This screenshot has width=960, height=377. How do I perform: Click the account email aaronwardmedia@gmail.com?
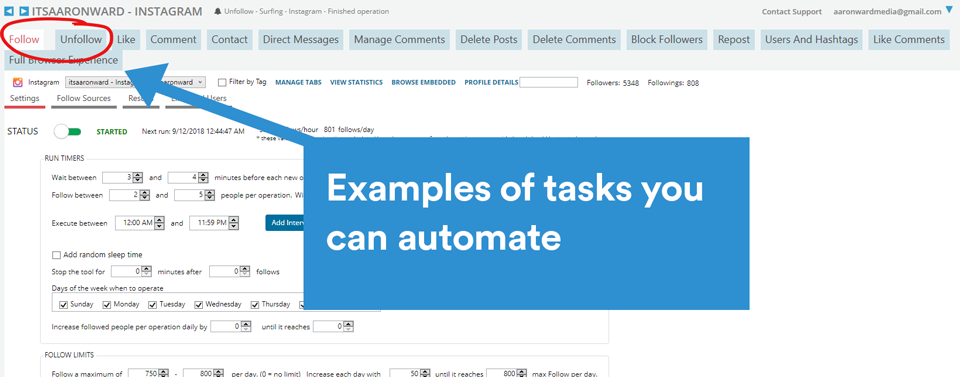(x=887, y=12)
